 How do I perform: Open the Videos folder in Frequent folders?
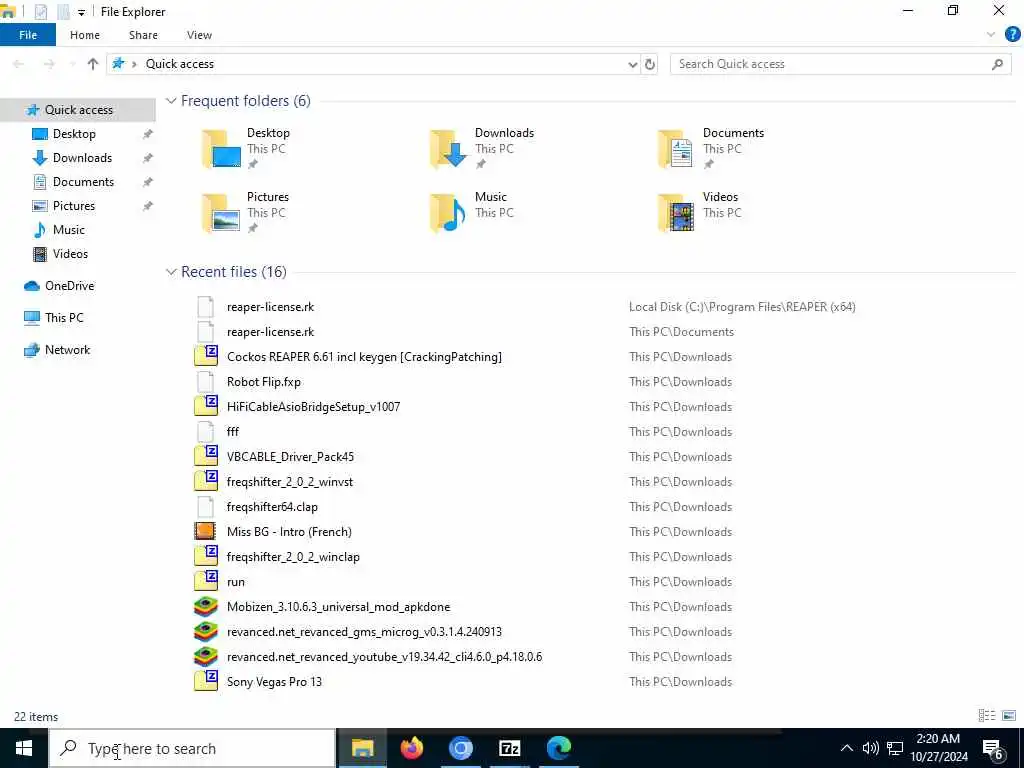(699, 212)
